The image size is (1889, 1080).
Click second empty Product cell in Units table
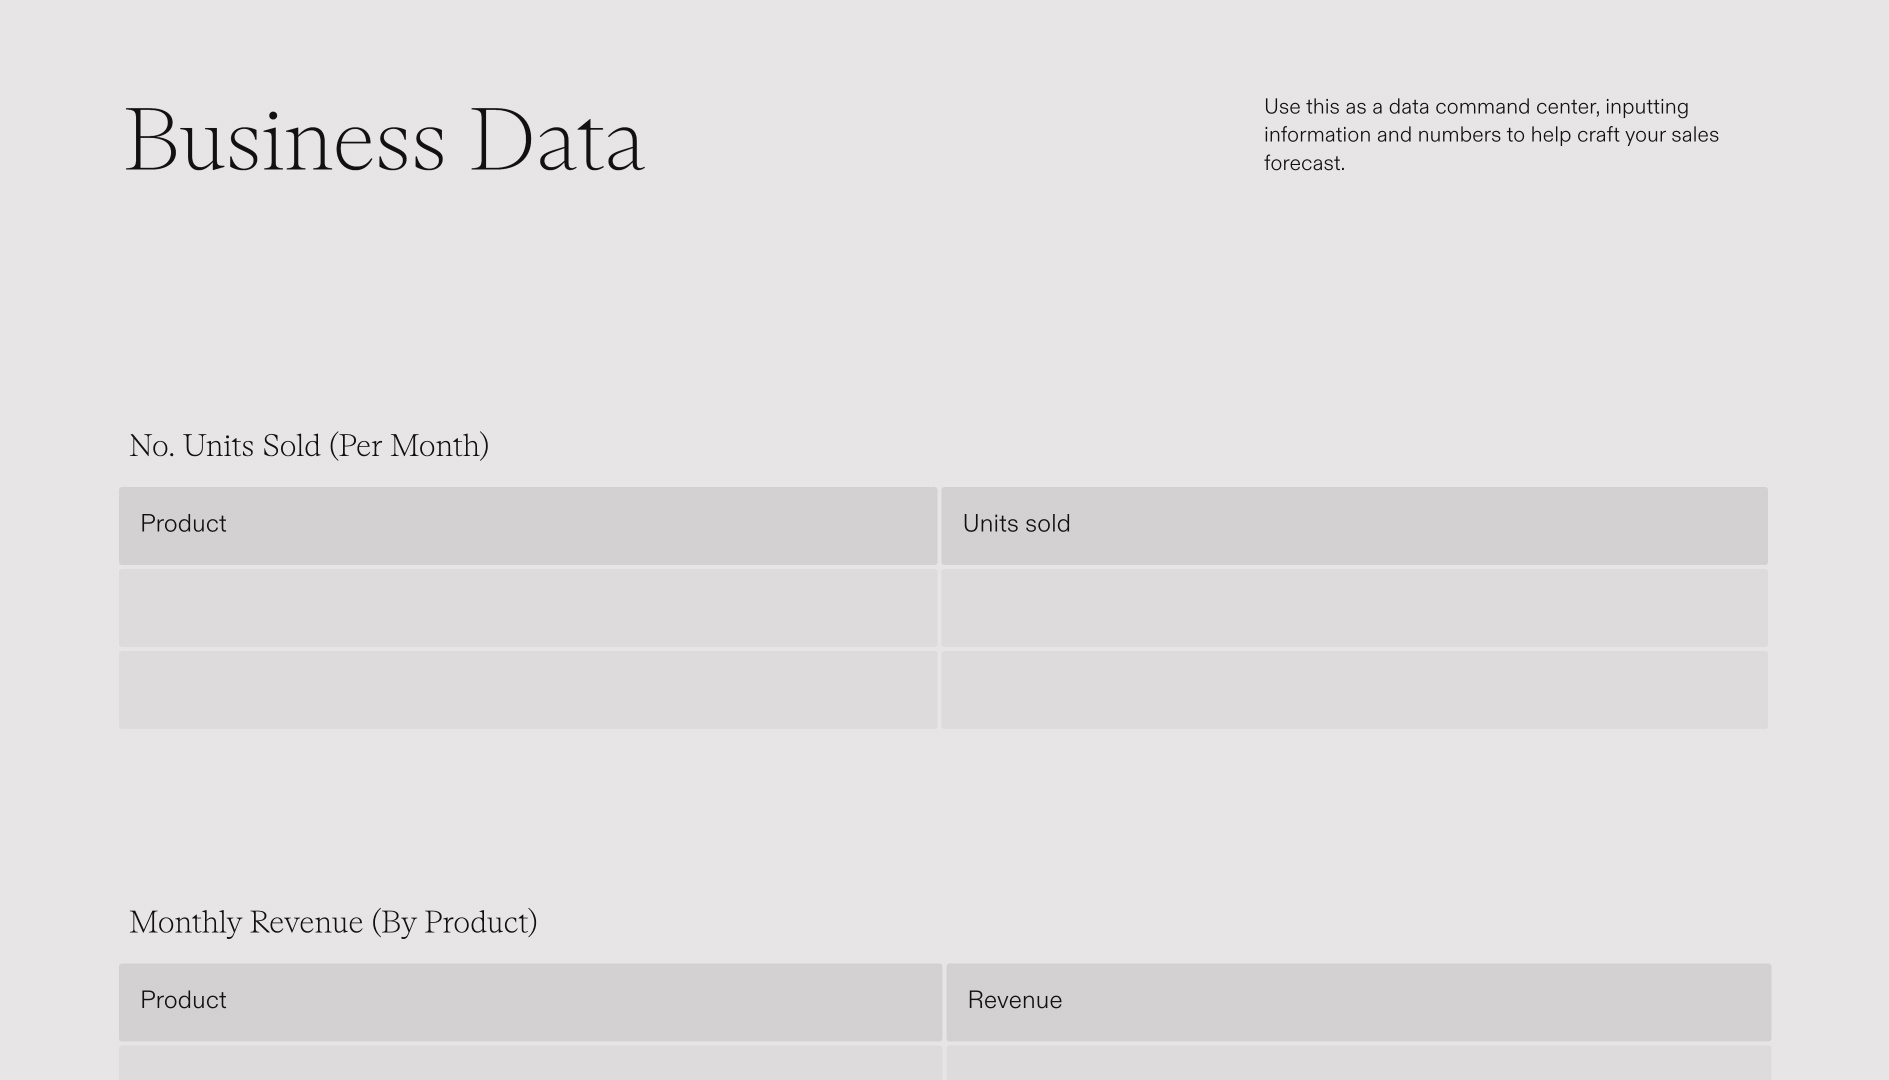coord(528,690)
